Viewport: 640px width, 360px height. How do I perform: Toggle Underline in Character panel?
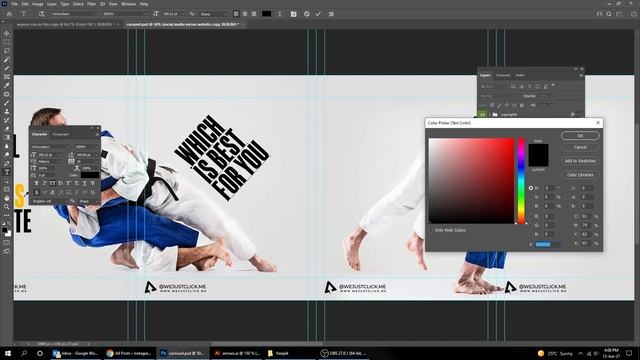[84, 183]
